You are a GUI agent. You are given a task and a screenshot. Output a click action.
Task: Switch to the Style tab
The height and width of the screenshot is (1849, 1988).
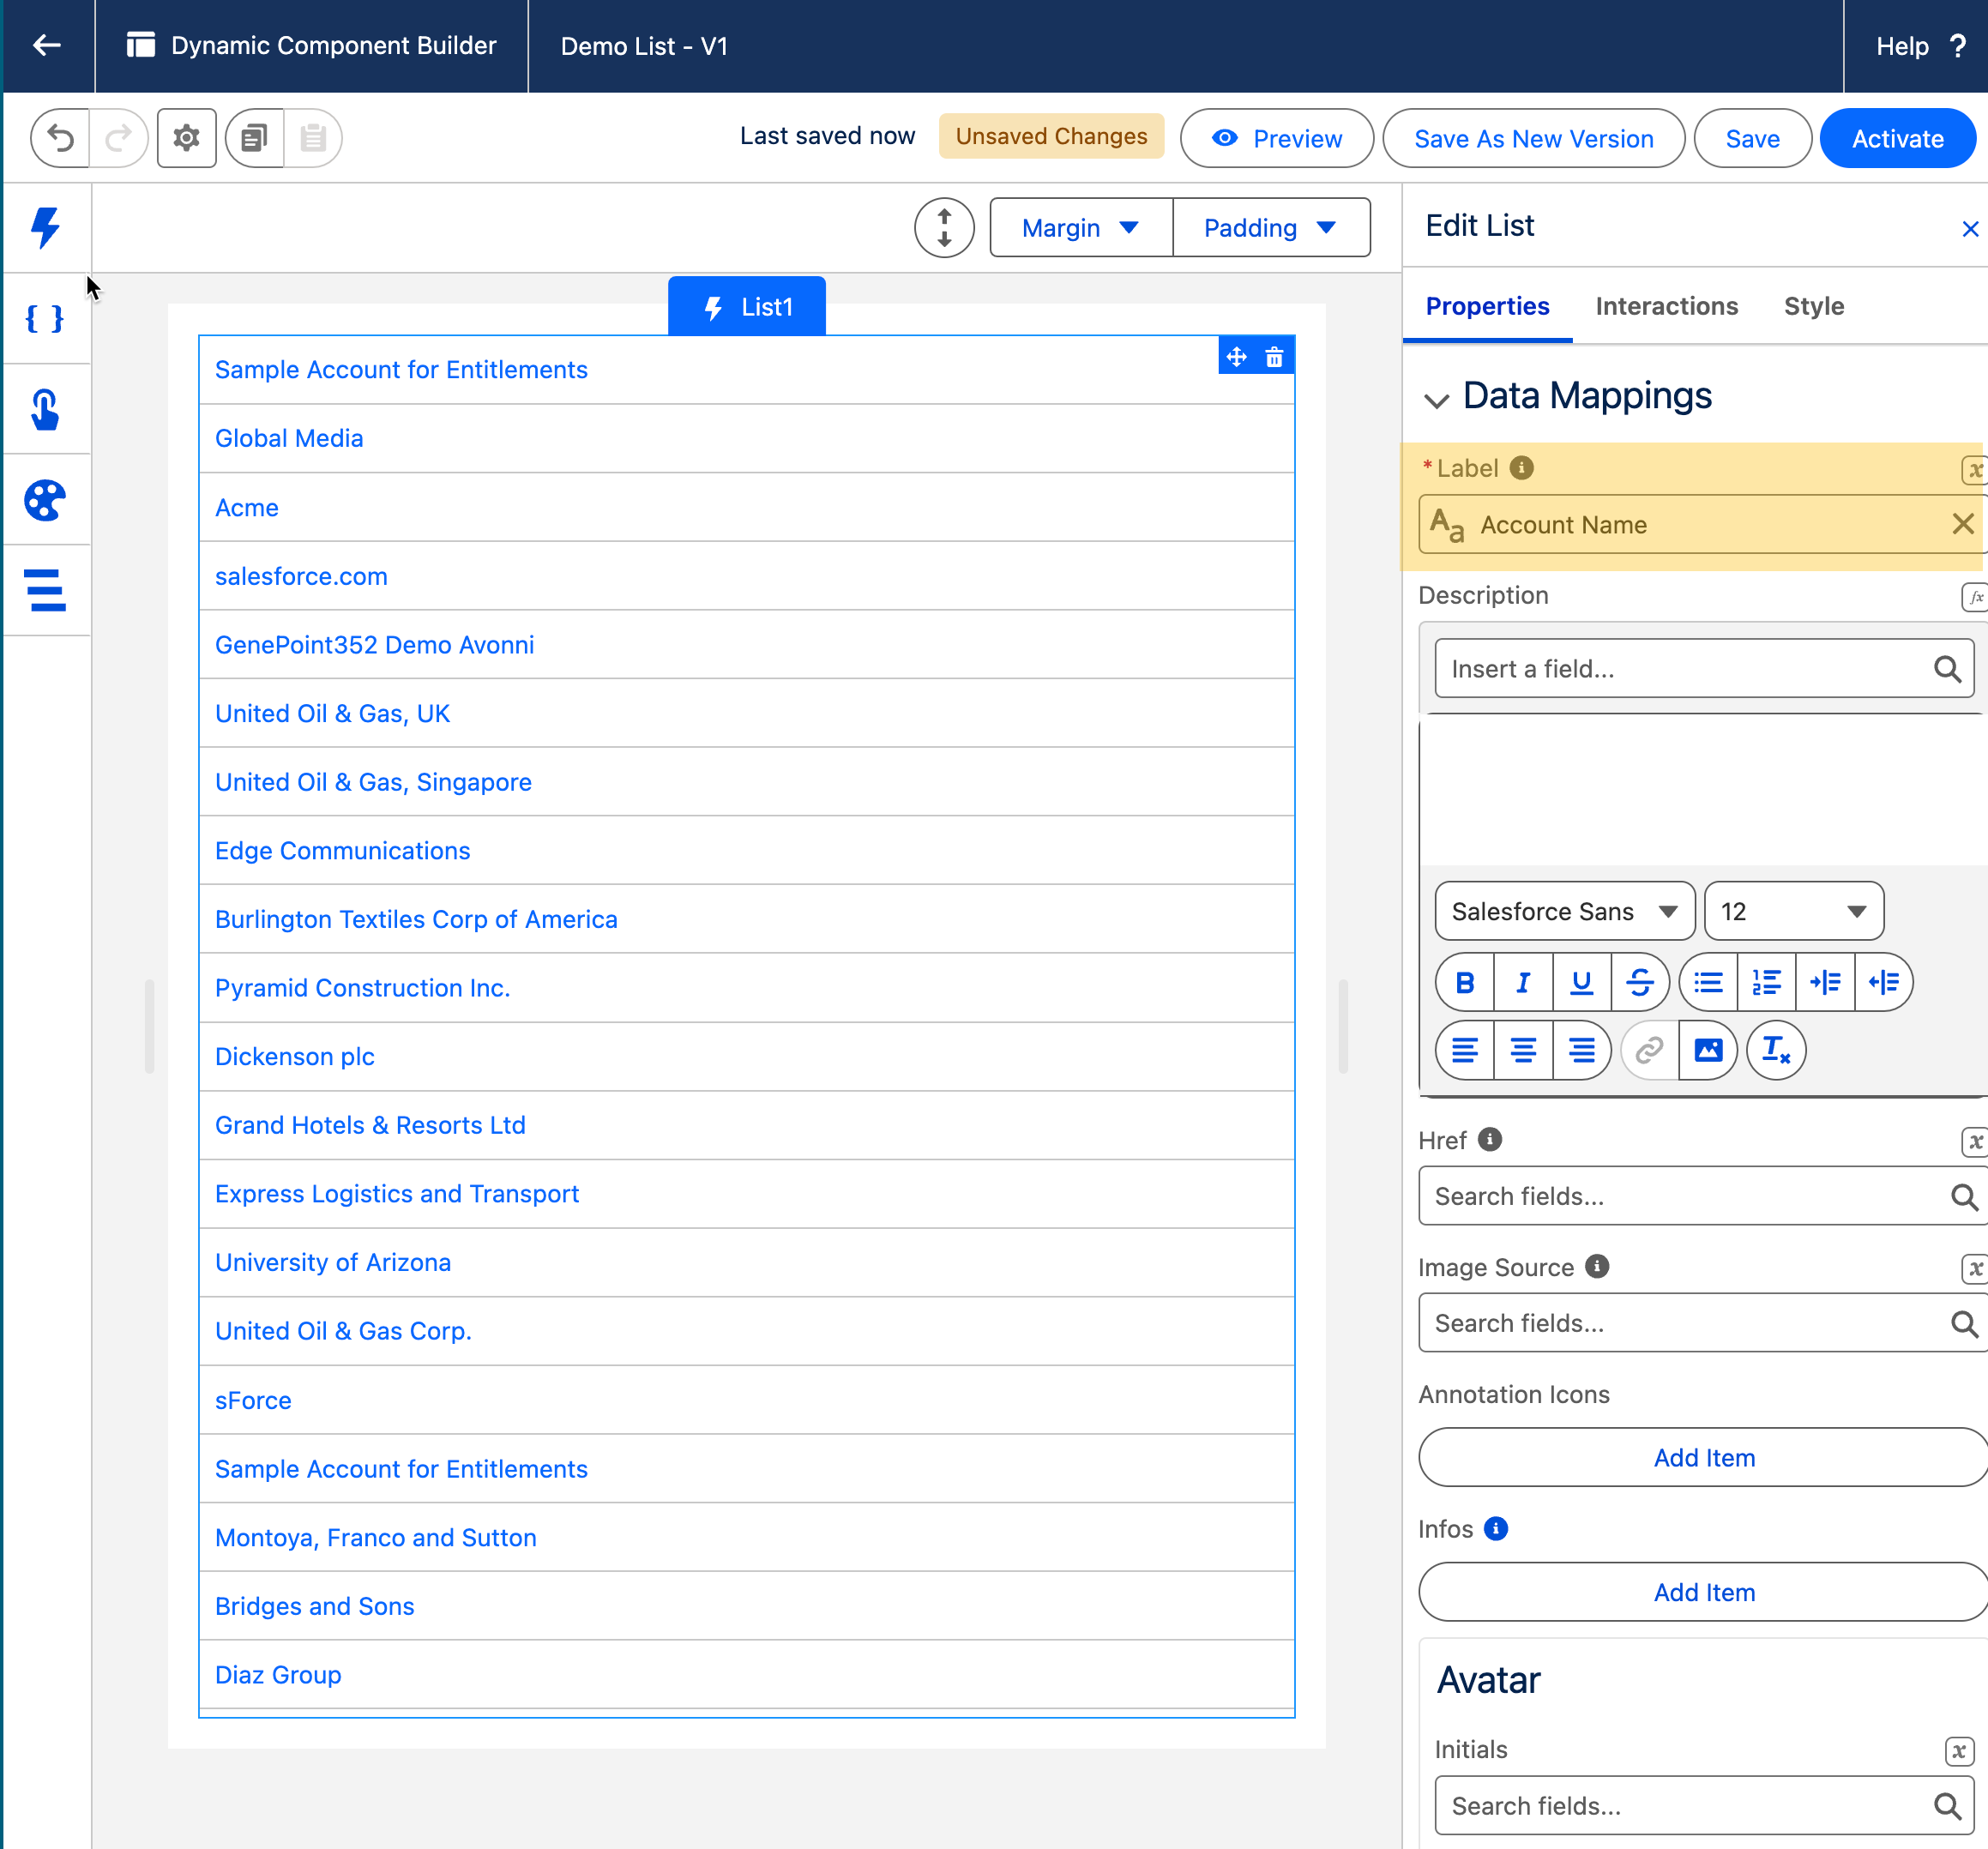coord(1814,307)
